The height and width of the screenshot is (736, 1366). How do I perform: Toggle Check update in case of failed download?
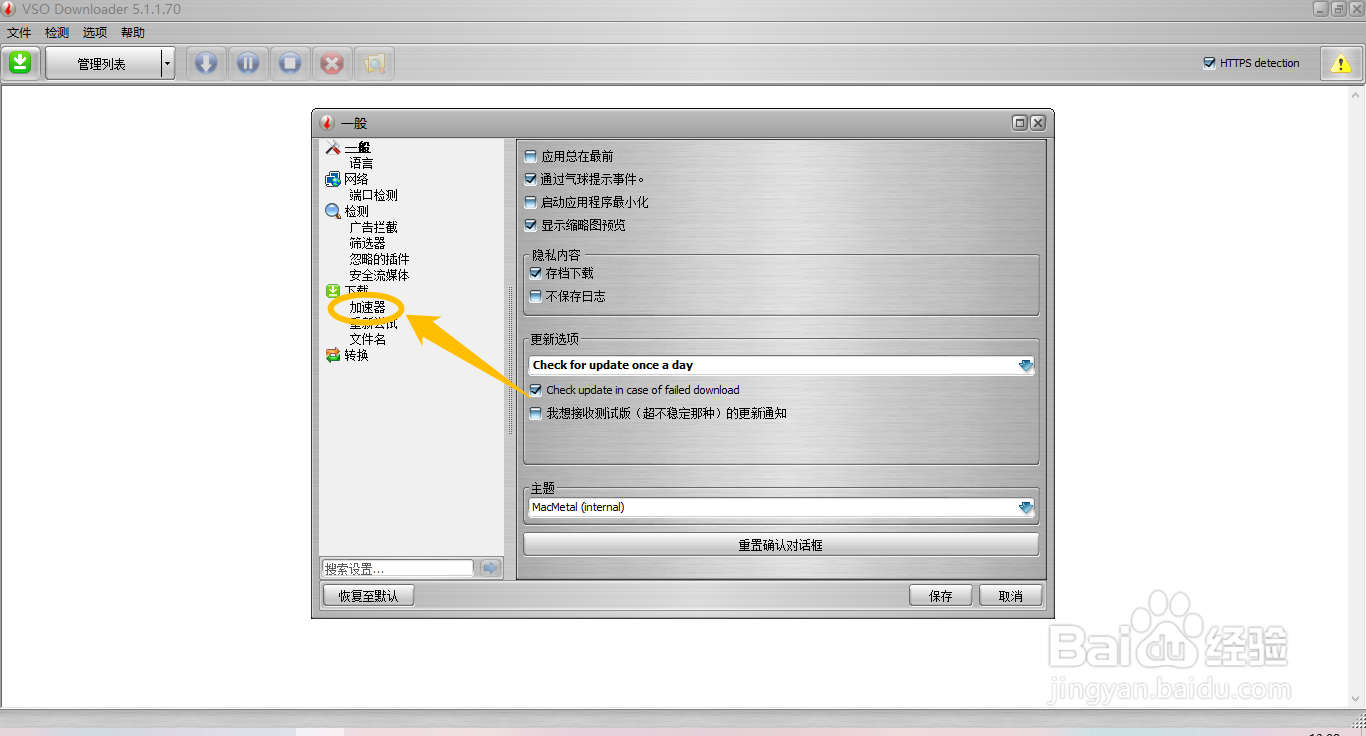[x=536, y=390]
